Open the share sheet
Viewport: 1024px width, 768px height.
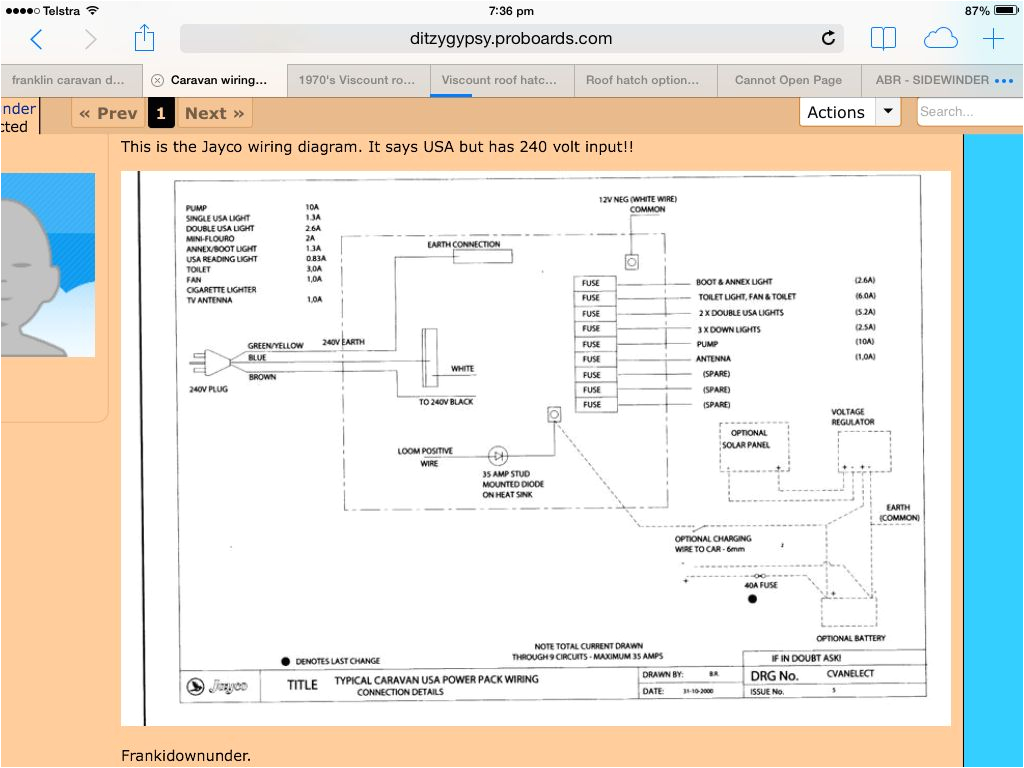[x=144, y=38]
